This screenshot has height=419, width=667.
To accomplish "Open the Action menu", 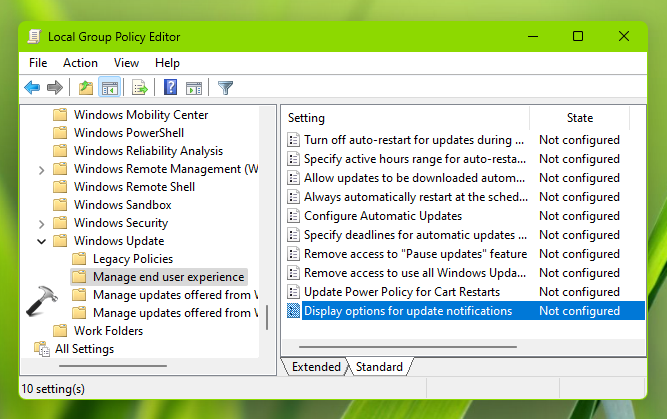I will [80, 63].
